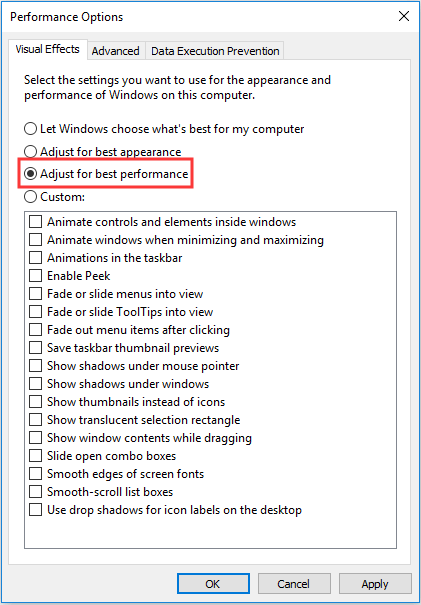The width and height of the screenshot is (421, 605).
Task: Click the Cancel button
Action: pos(294,583)
